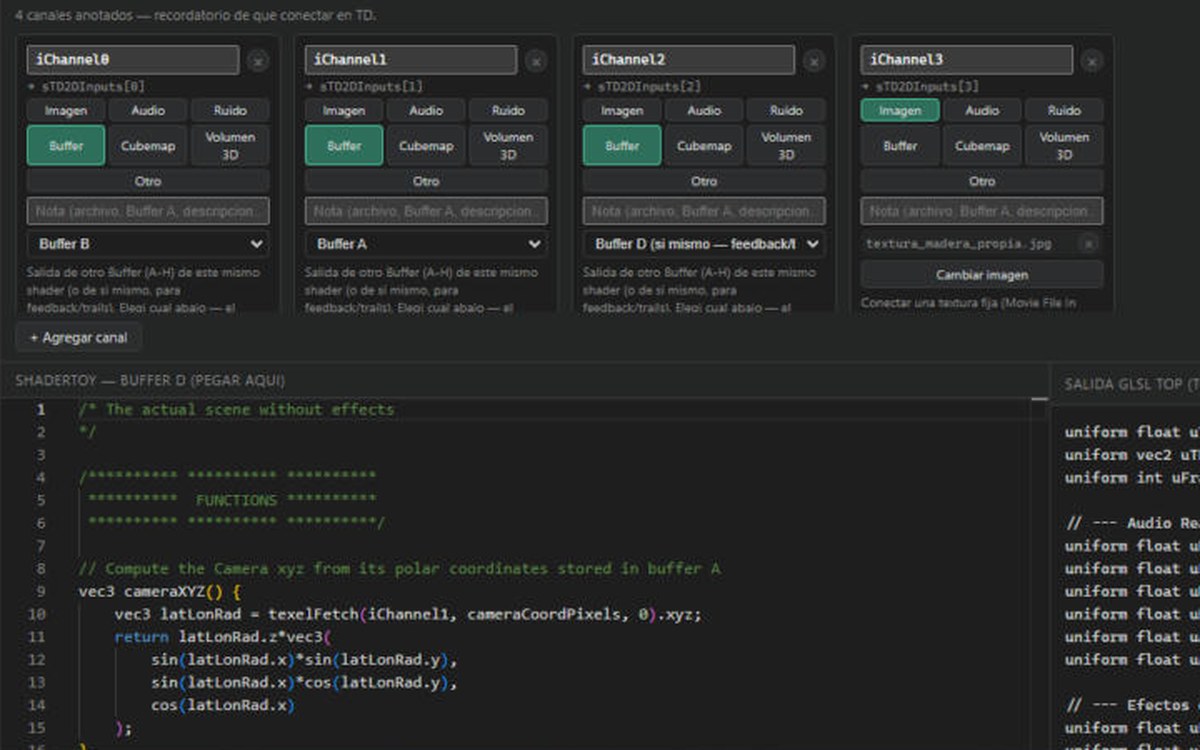Viewport: 1200px width, 750px height.
Task: Select Volumen 3D type for iChannel2
Action: click(786, 145)
